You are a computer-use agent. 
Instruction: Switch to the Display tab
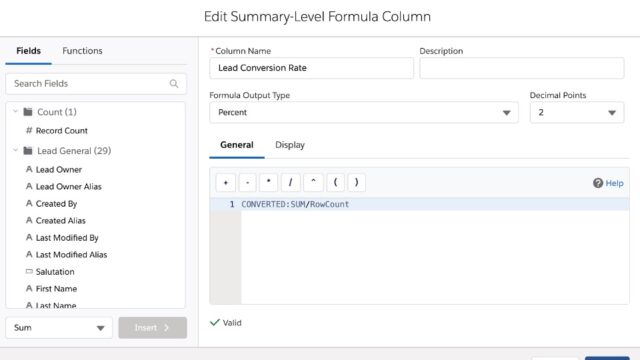[290, 145]
